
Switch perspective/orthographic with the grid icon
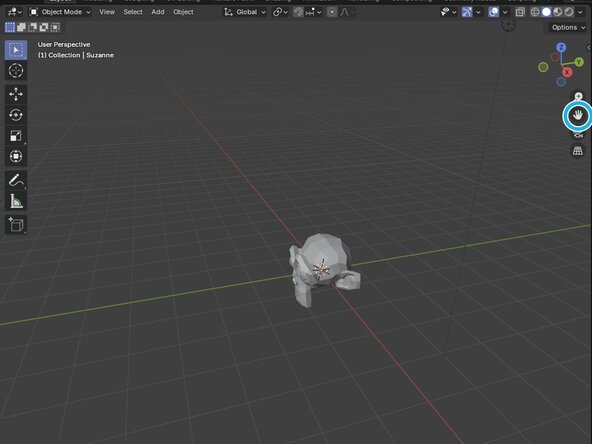[578, 151]
